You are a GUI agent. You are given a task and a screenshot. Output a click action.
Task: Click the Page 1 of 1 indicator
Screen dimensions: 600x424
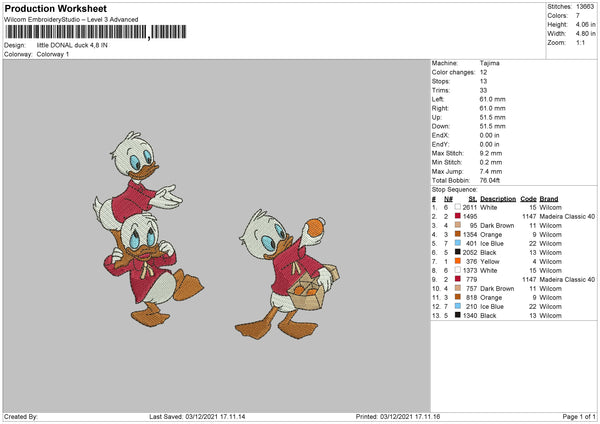coord(579,416)
